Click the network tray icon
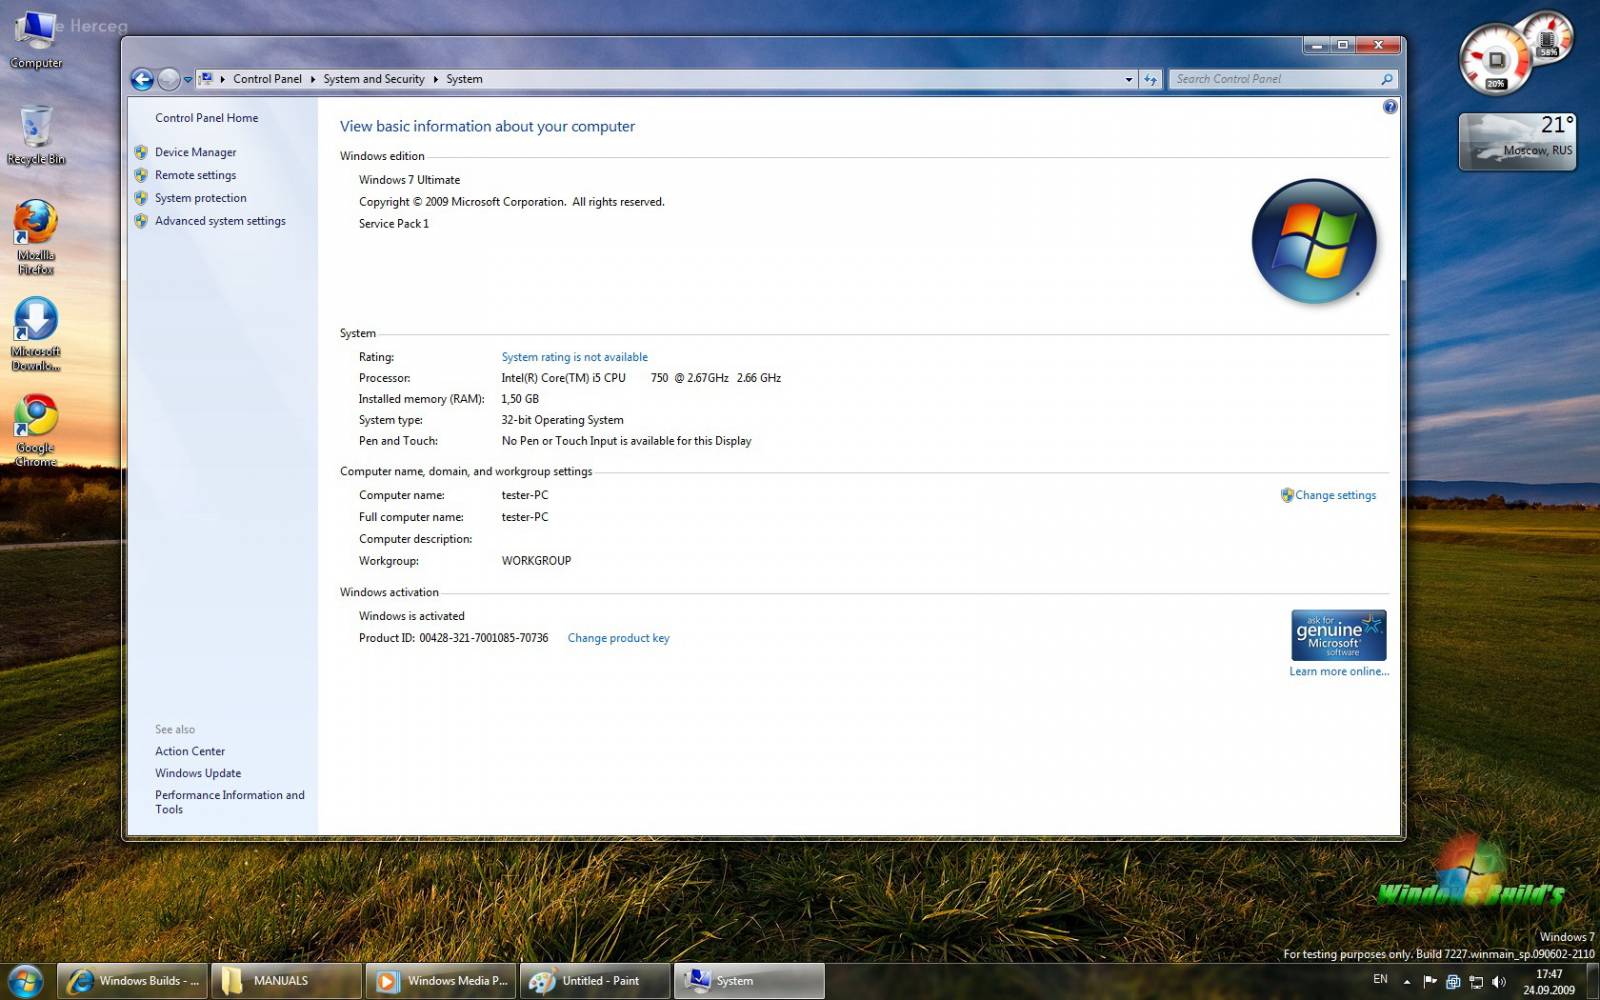 point(1476,982)
